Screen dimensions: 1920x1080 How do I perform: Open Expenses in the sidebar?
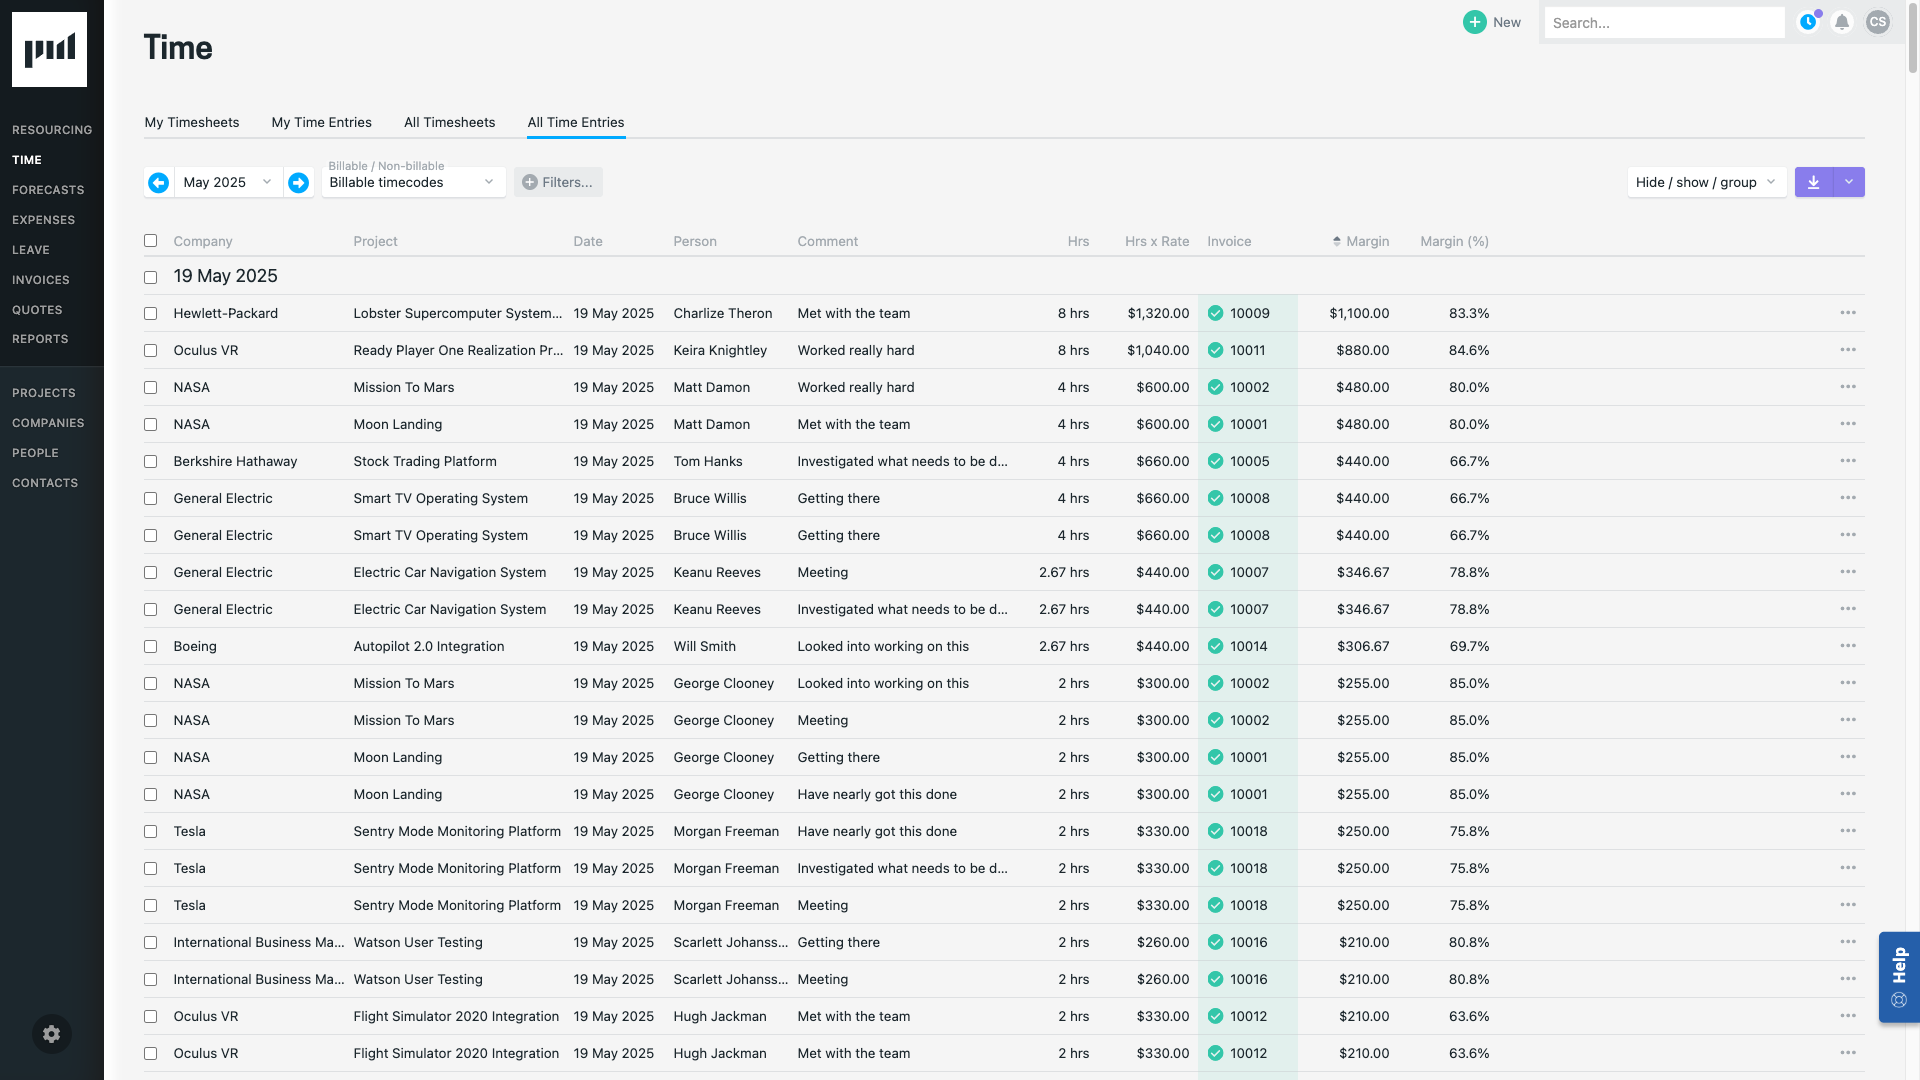click(43, 220)
